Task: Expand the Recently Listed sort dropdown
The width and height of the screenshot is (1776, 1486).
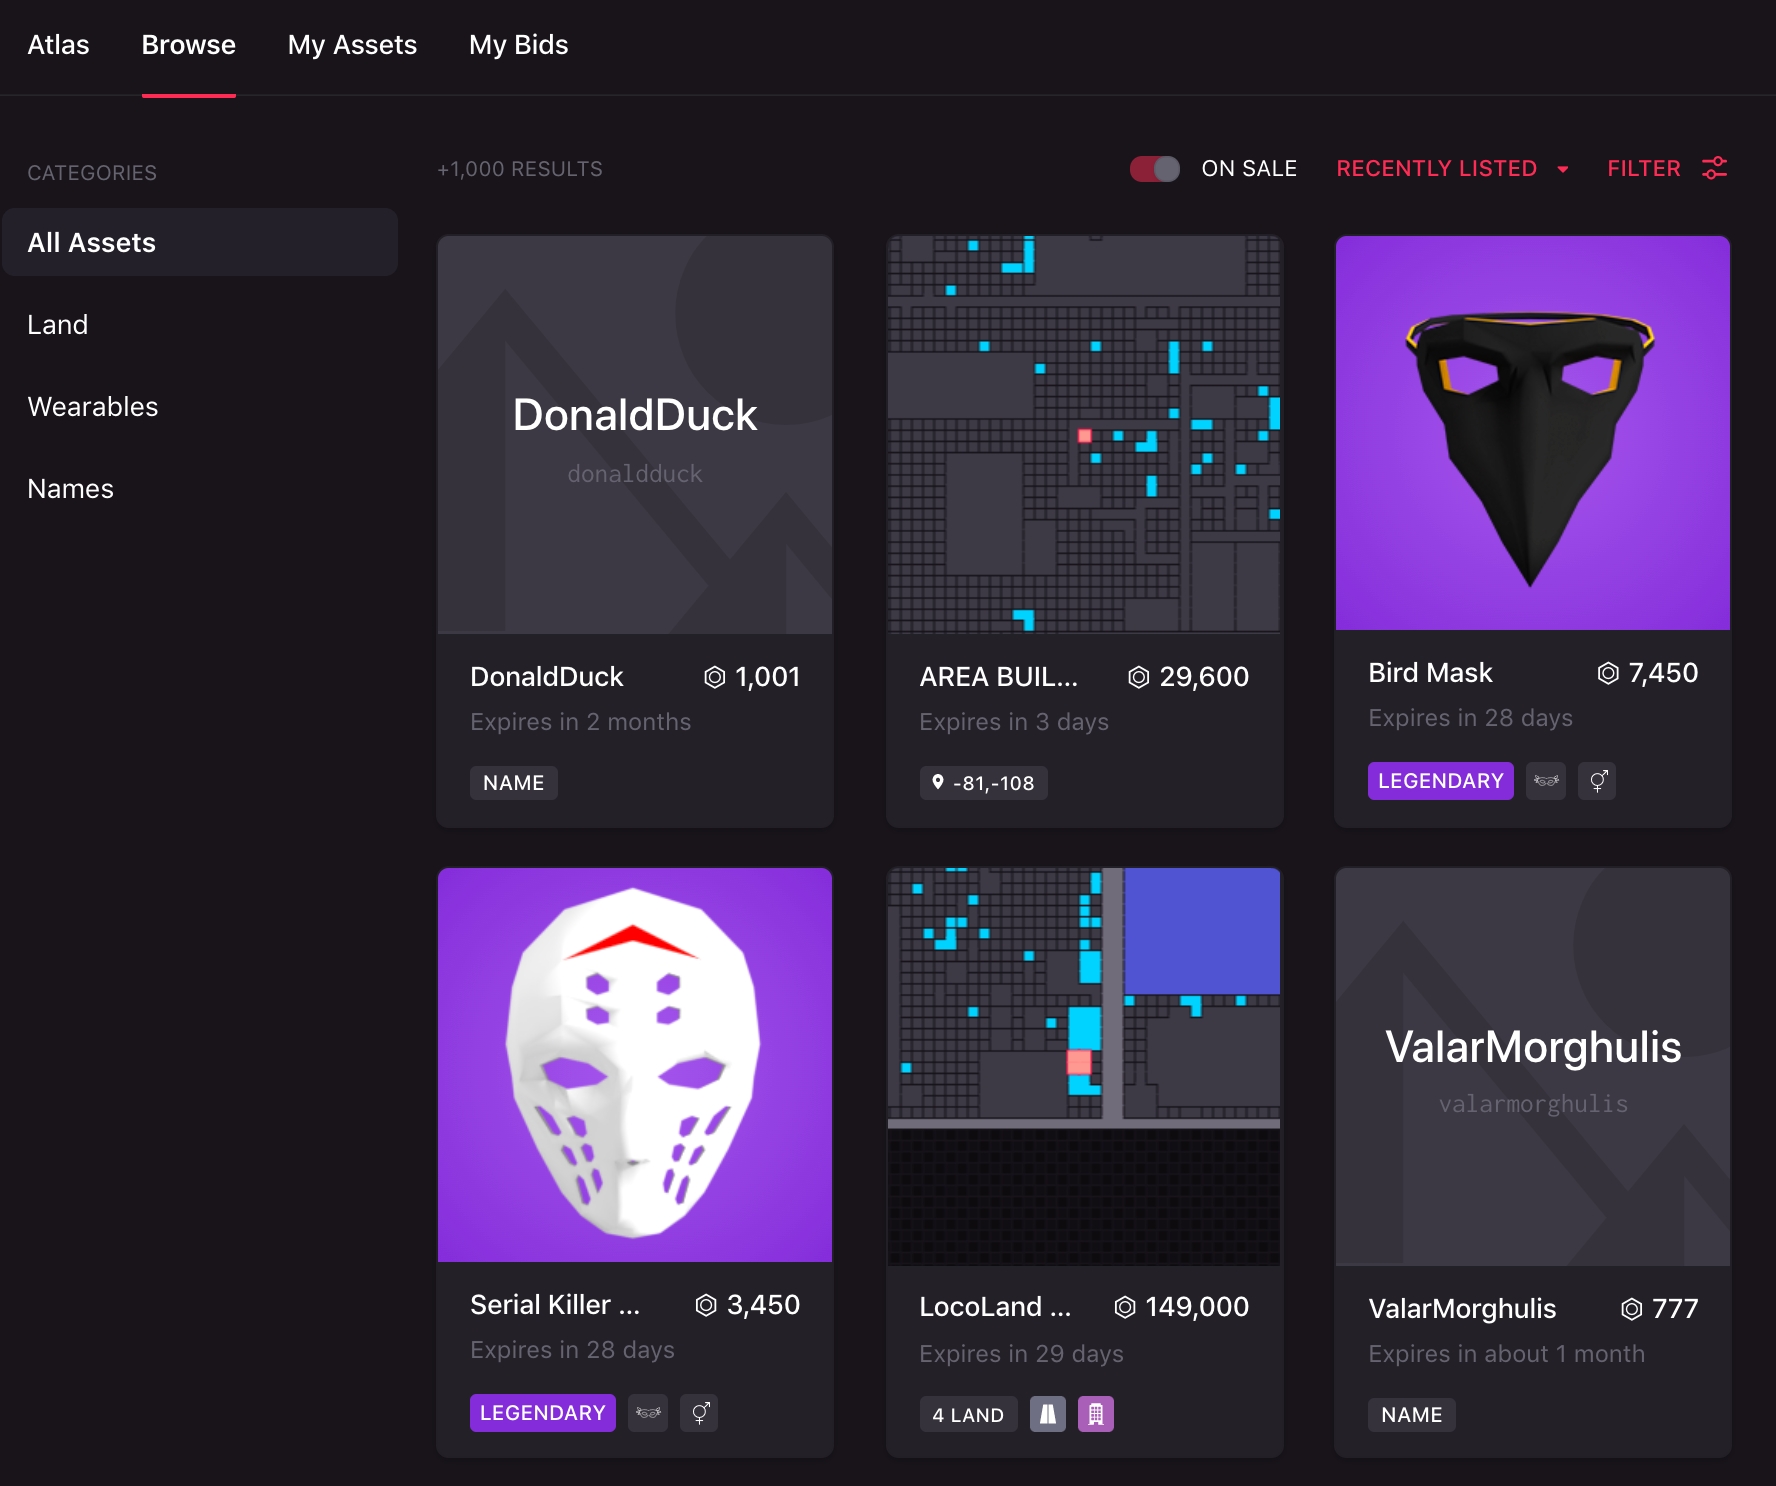Action: click(1451, 169)
